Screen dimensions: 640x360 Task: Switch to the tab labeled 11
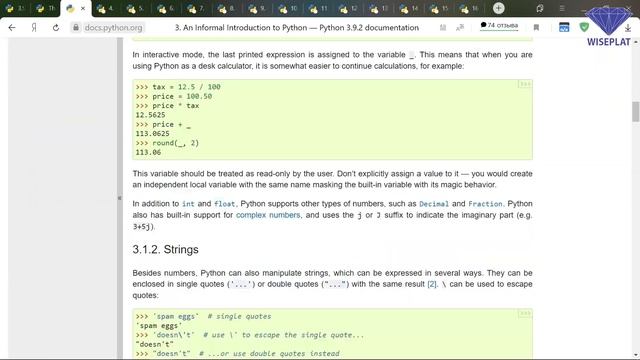click(318, 8)
